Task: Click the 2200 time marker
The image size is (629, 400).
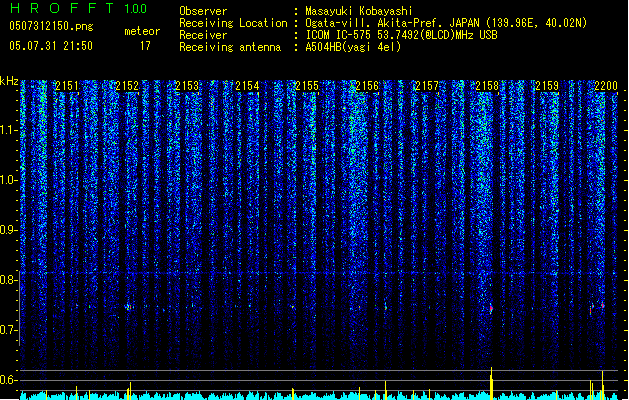Action: 606,86
